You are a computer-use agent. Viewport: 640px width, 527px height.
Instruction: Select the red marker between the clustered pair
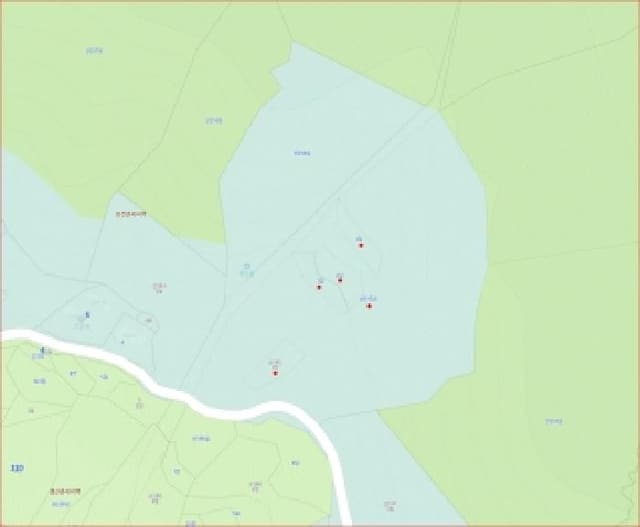coord(340,280)
